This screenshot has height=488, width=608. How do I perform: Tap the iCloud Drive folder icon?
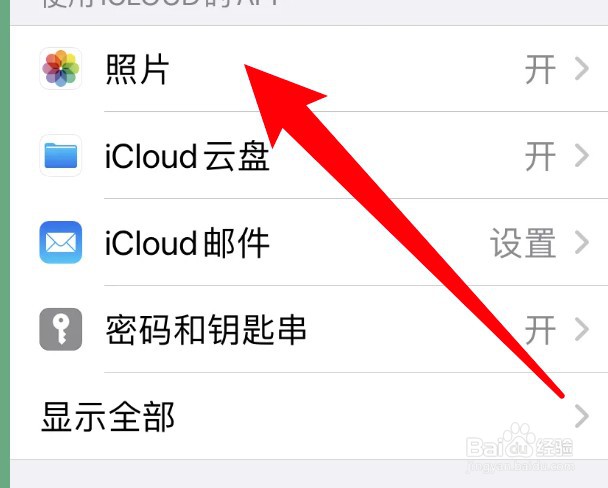click(x=60, y=155)
